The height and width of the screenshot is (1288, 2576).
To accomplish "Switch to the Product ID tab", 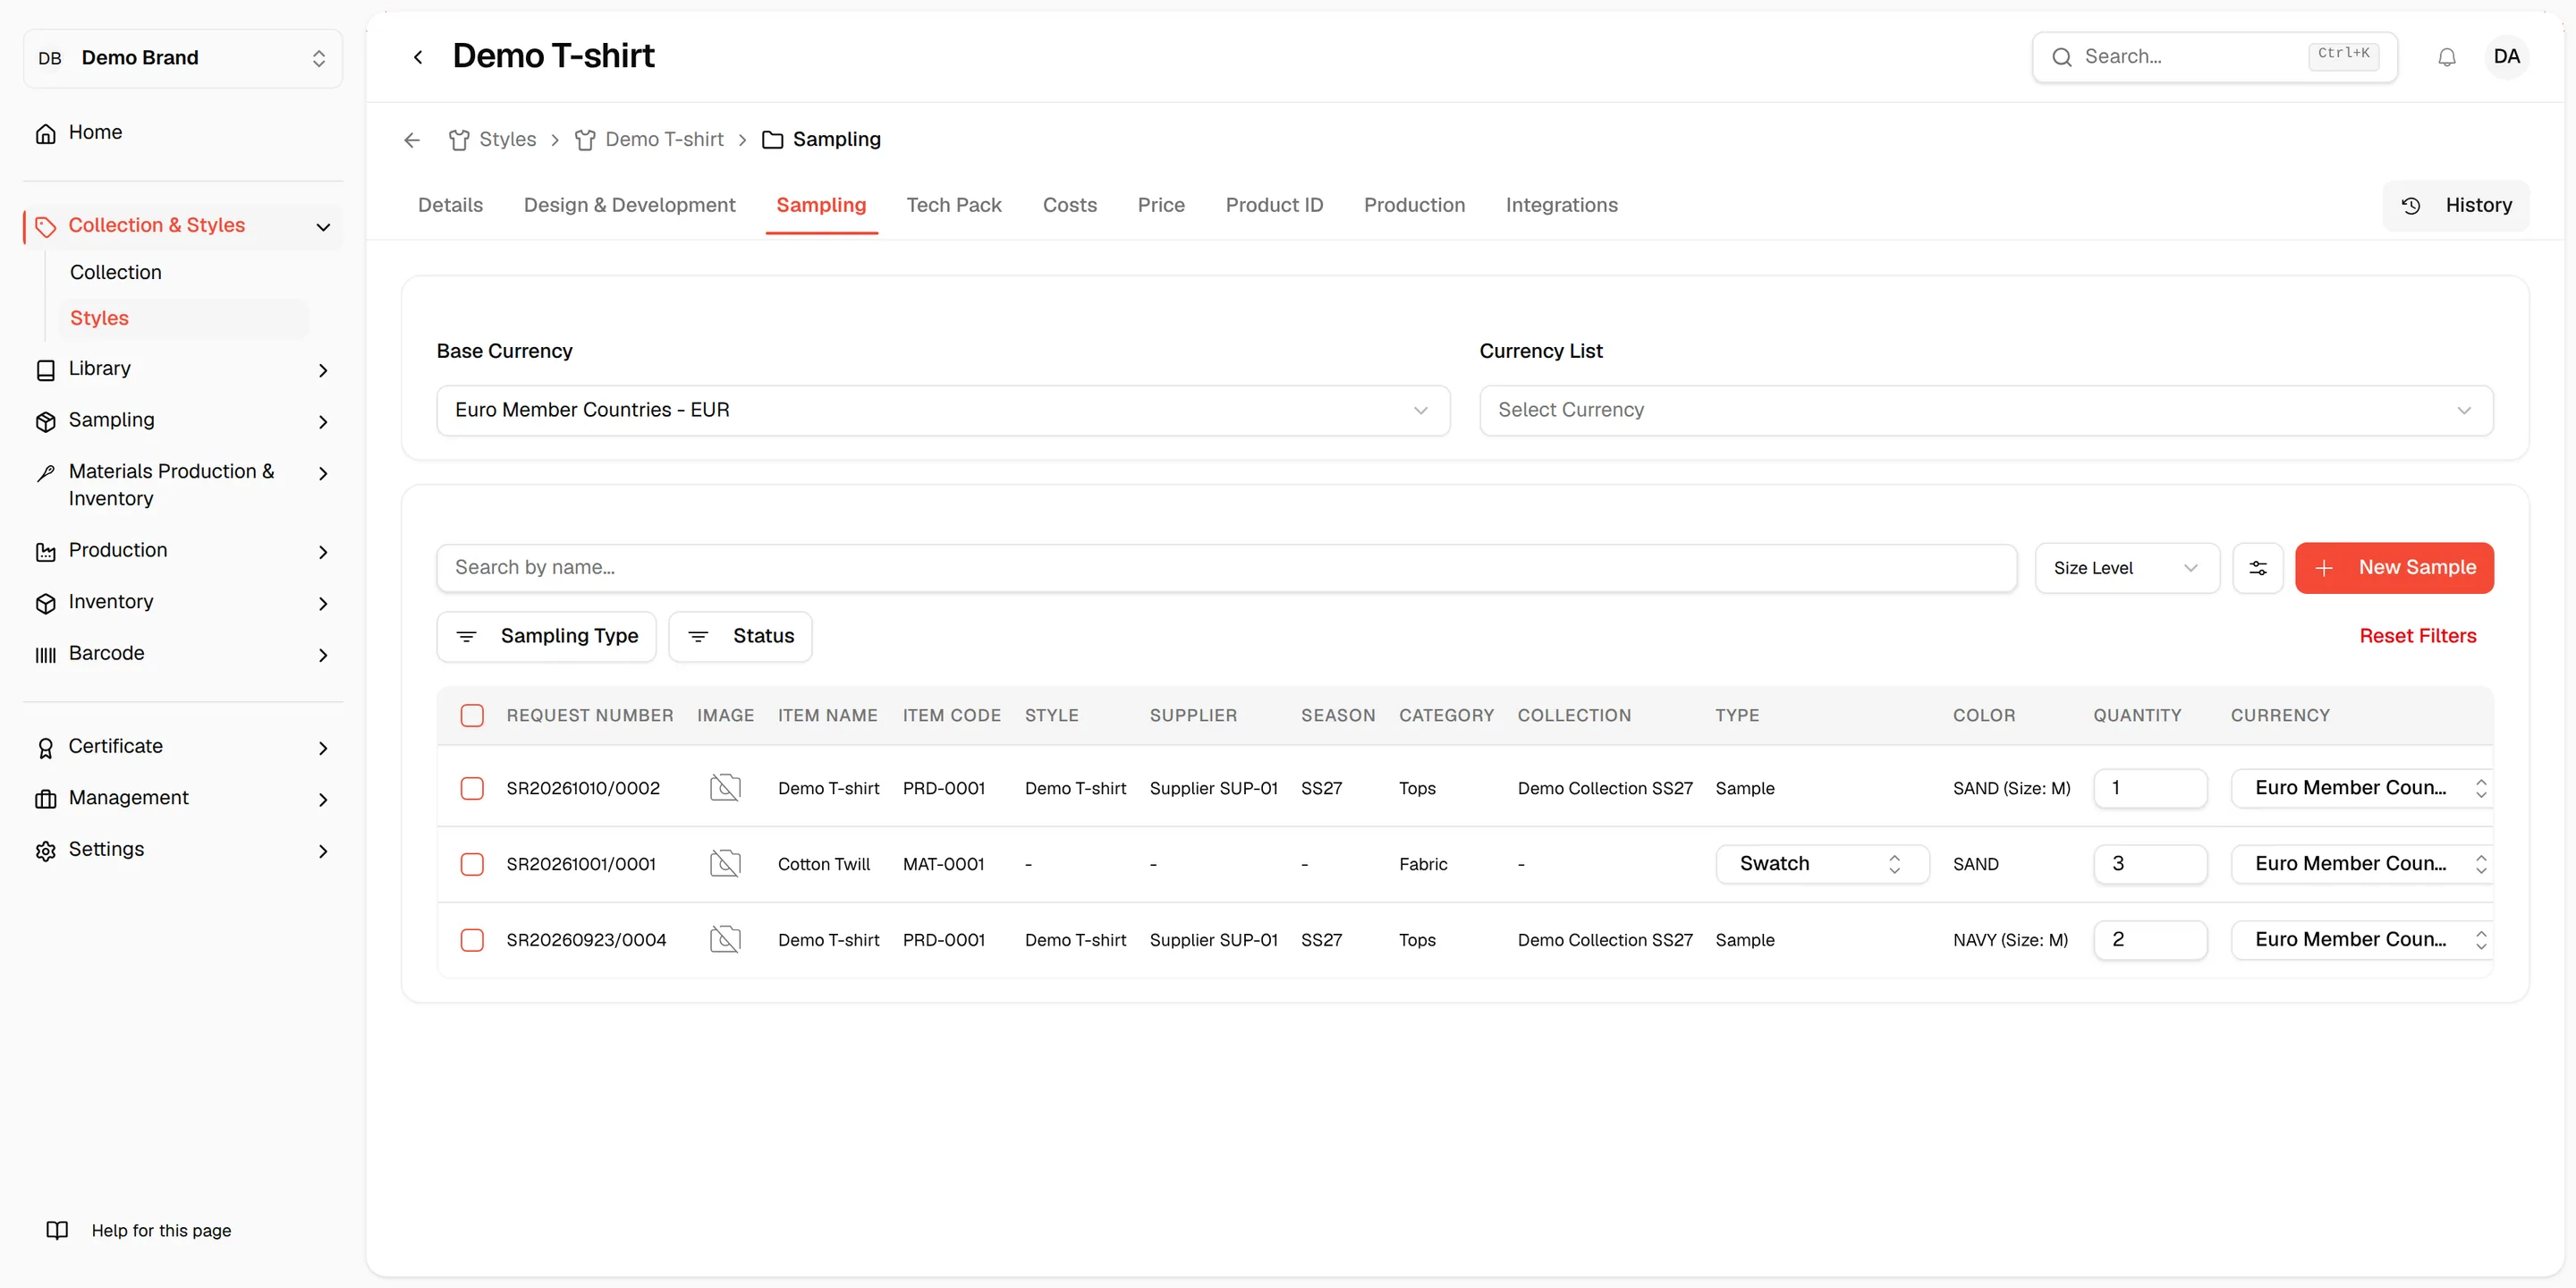I will click(x=1274, y=205).
